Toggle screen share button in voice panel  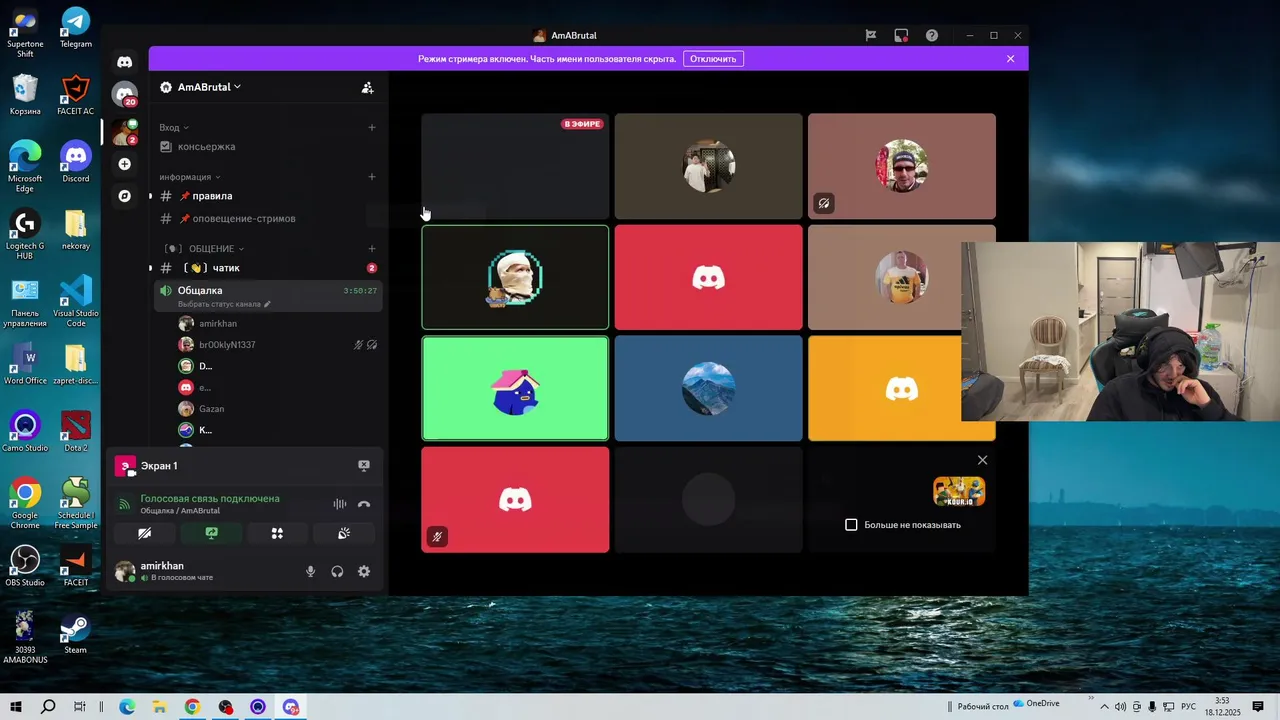(x=211, y=534)
